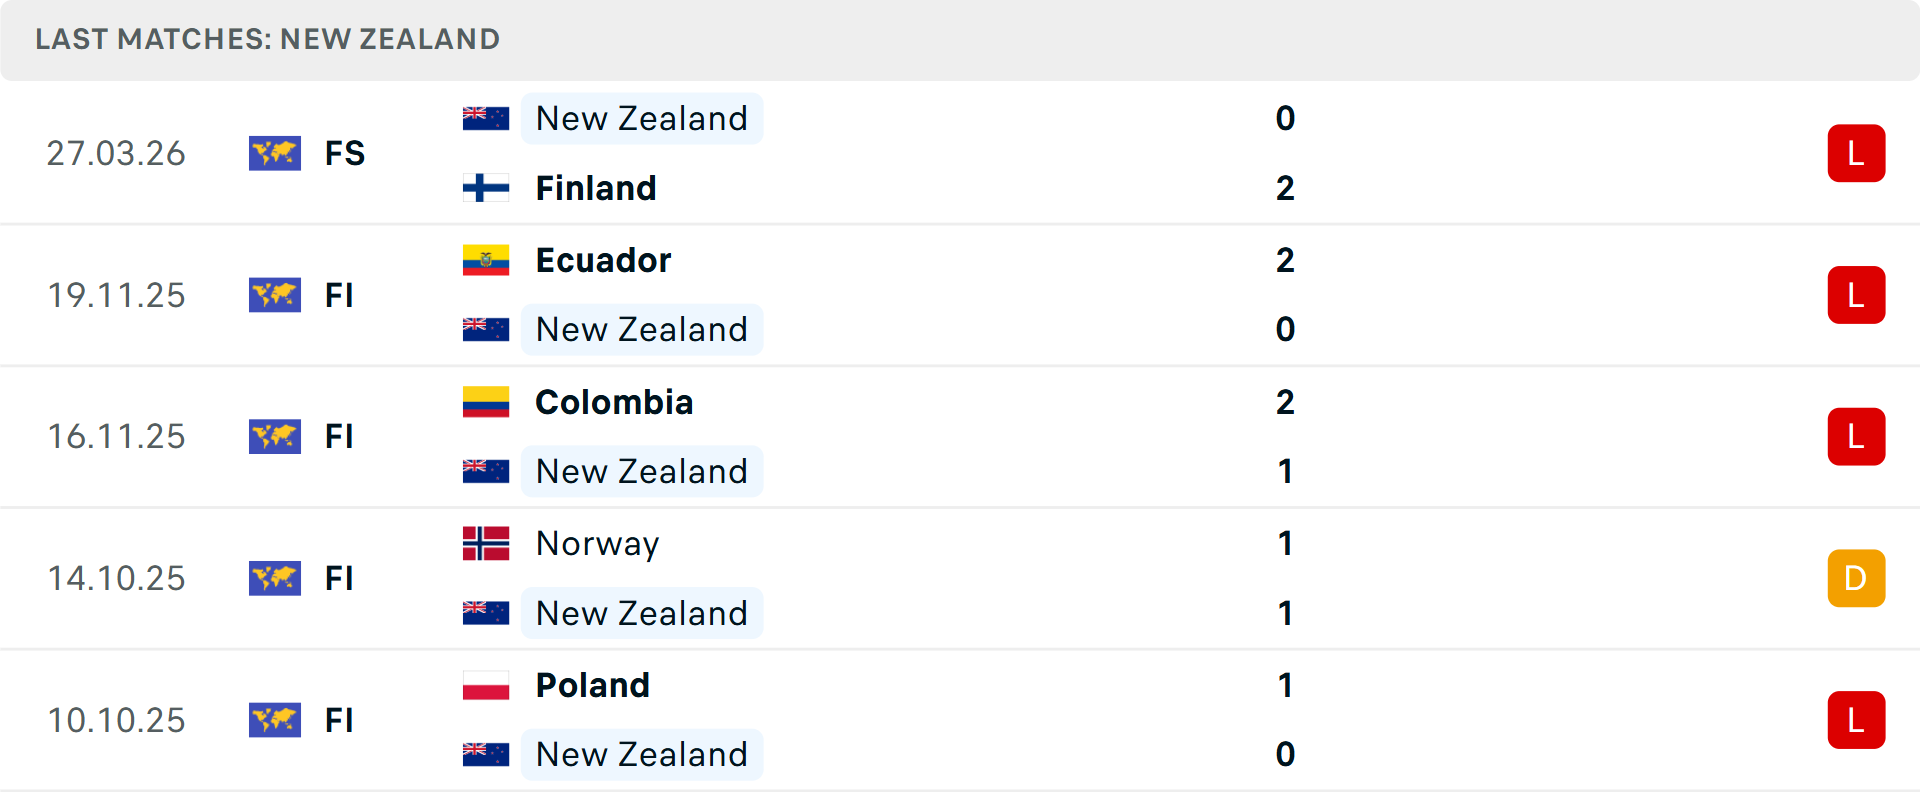Select the date 10.10.25

click(116, 720)
